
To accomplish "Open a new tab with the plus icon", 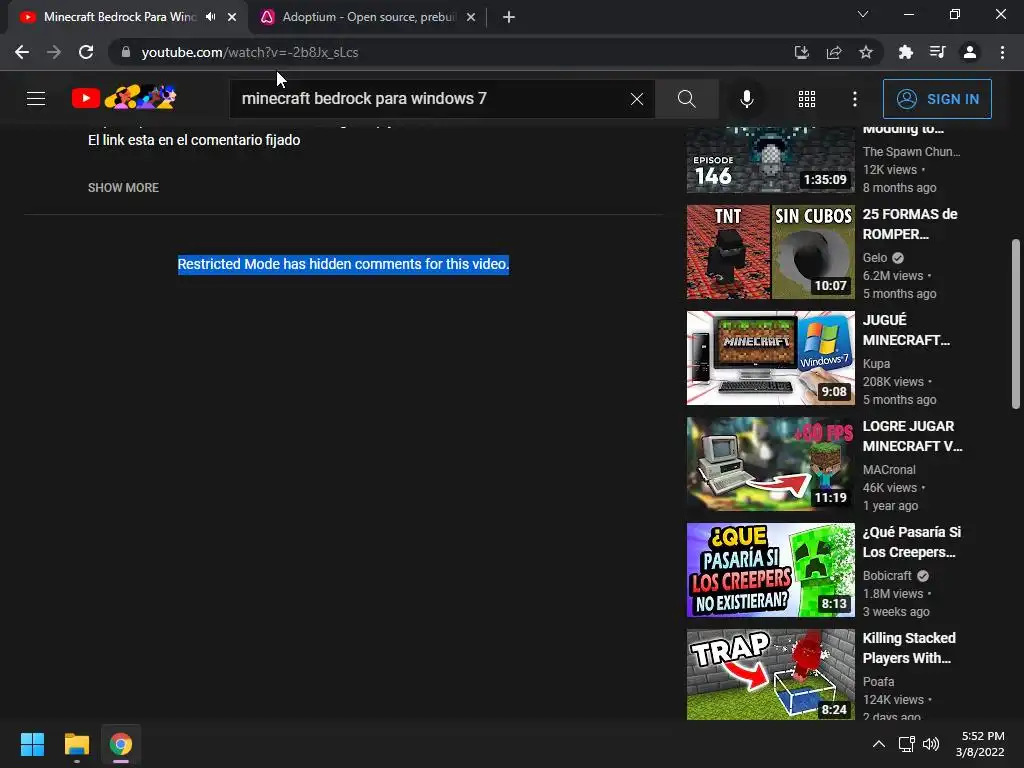I will click(509, 17).
